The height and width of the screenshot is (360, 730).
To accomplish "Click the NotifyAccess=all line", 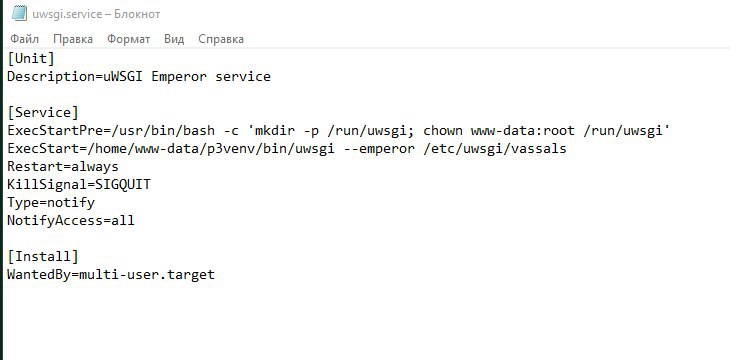I will click(71, 220).
